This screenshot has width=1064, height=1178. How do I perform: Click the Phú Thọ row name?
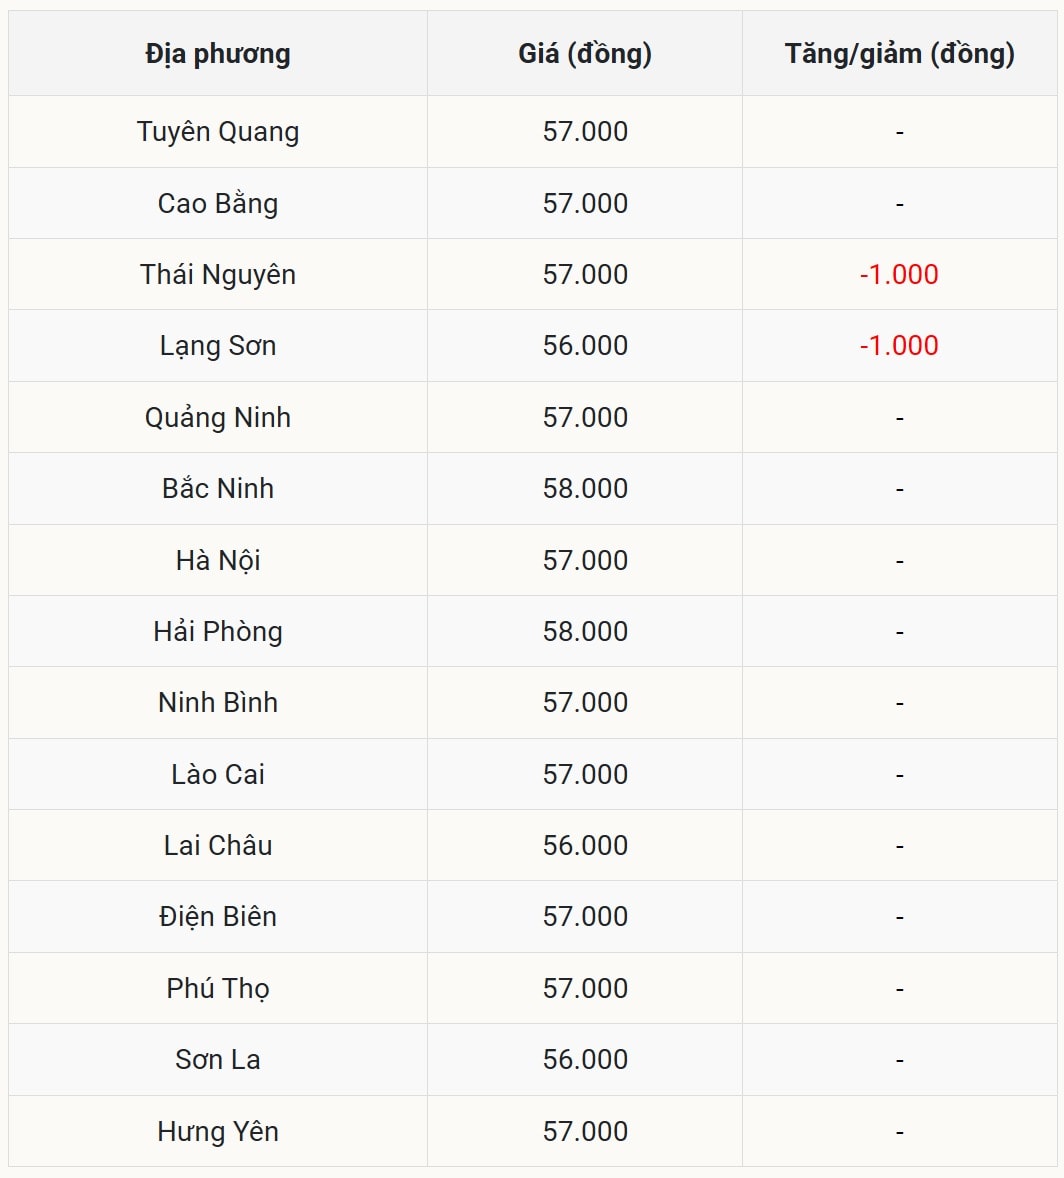click(218, 989)
